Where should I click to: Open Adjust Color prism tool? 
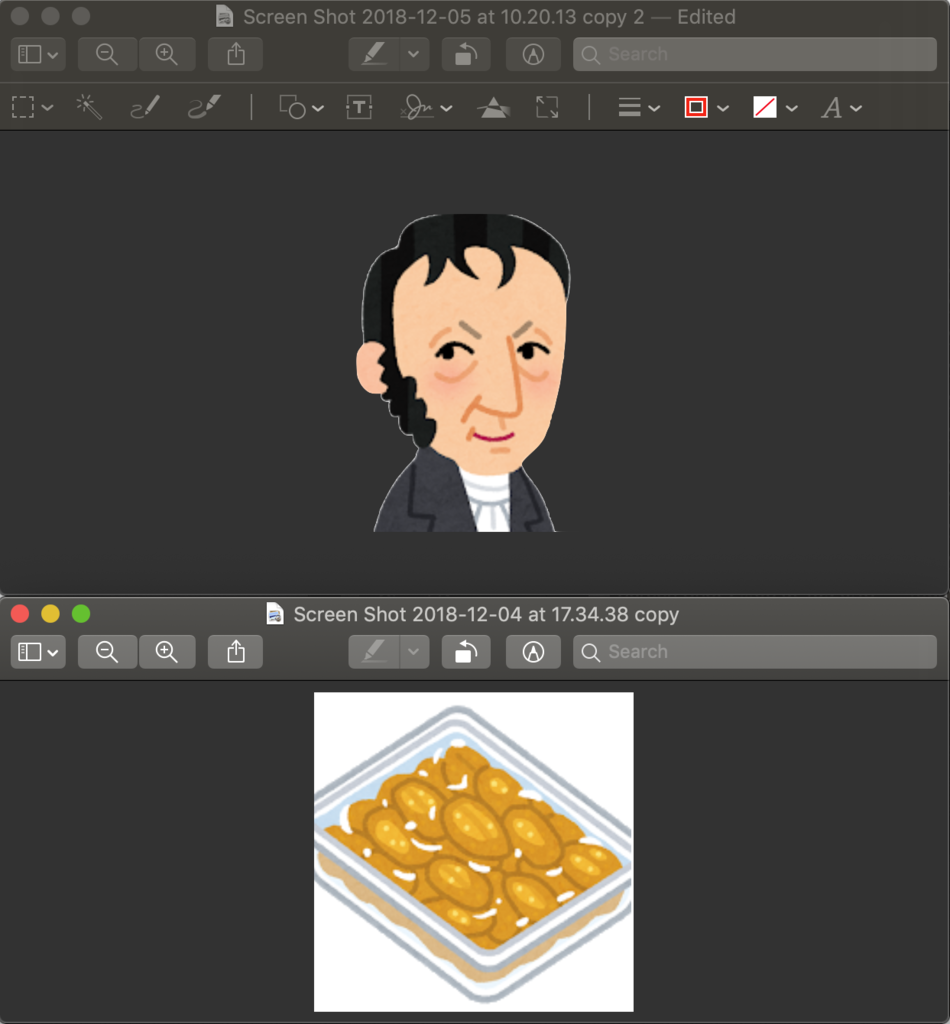tap(494, 107)
